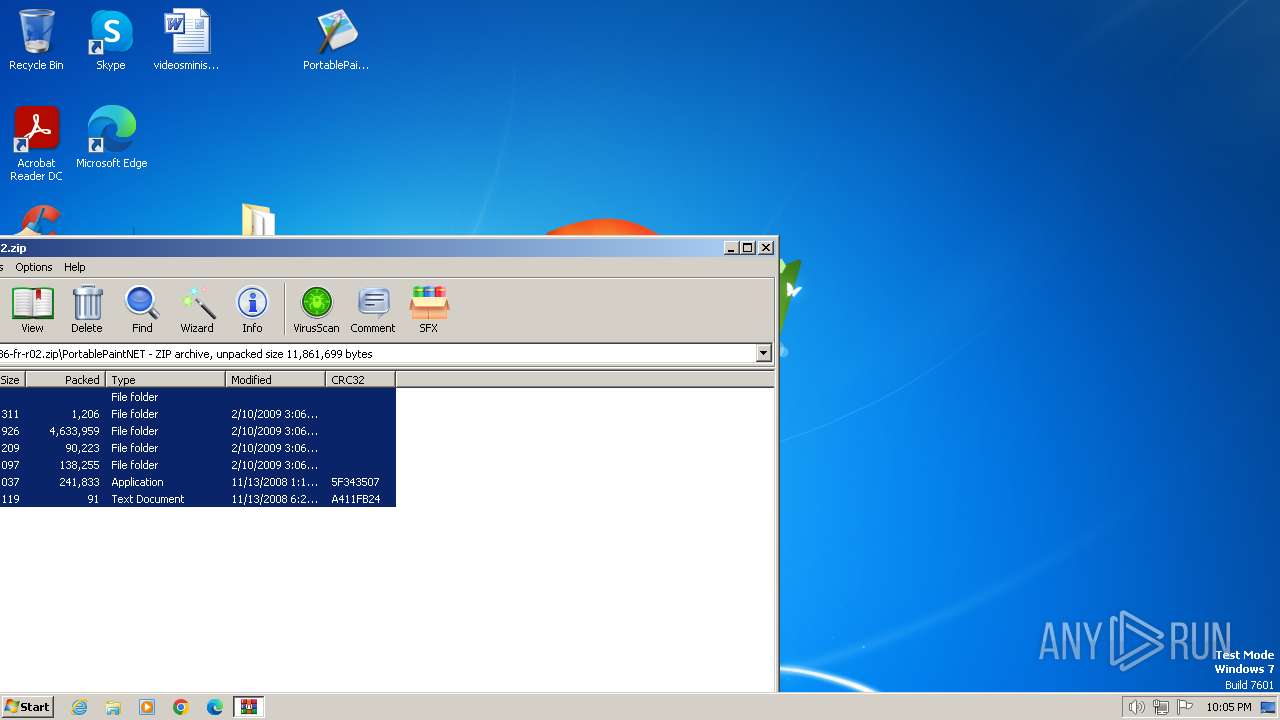Screen dimensions: 1280x720
Task: Select the File folder row packed 4,633,959
Action: (198, 431)
